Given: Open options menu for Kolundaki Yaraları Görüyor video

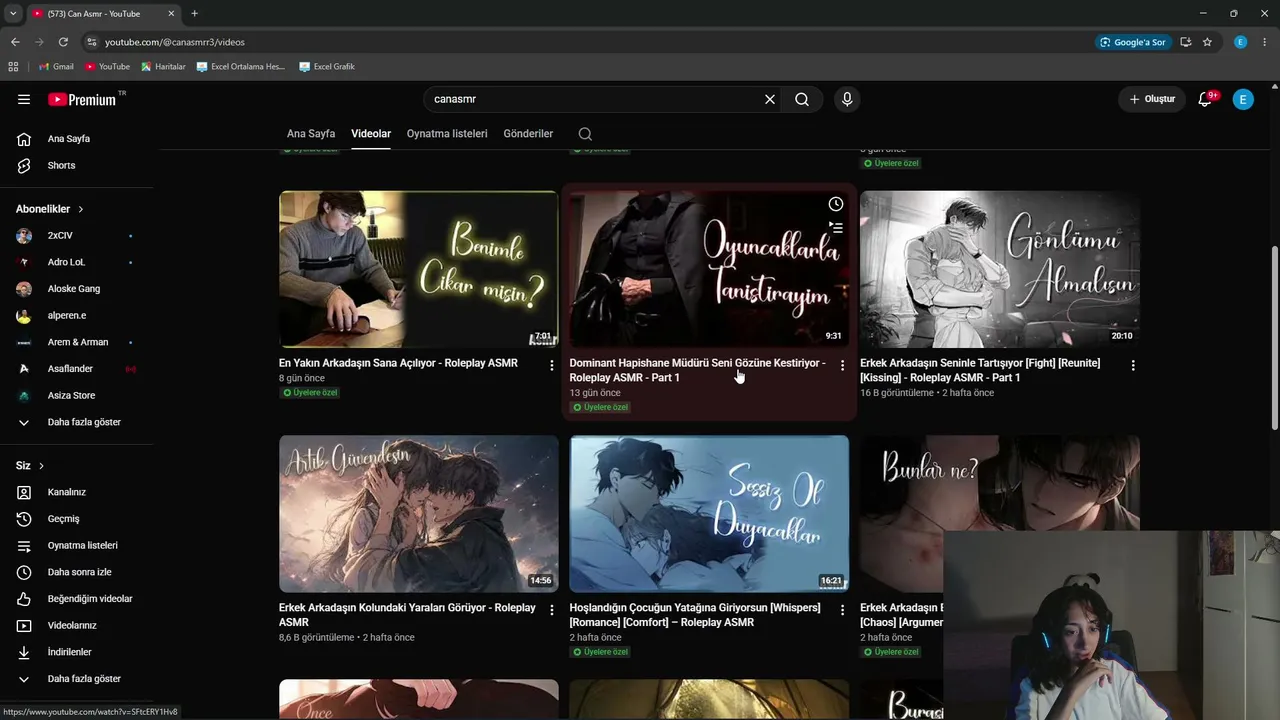Looking at the screenshot, I should tap(552, 610).
